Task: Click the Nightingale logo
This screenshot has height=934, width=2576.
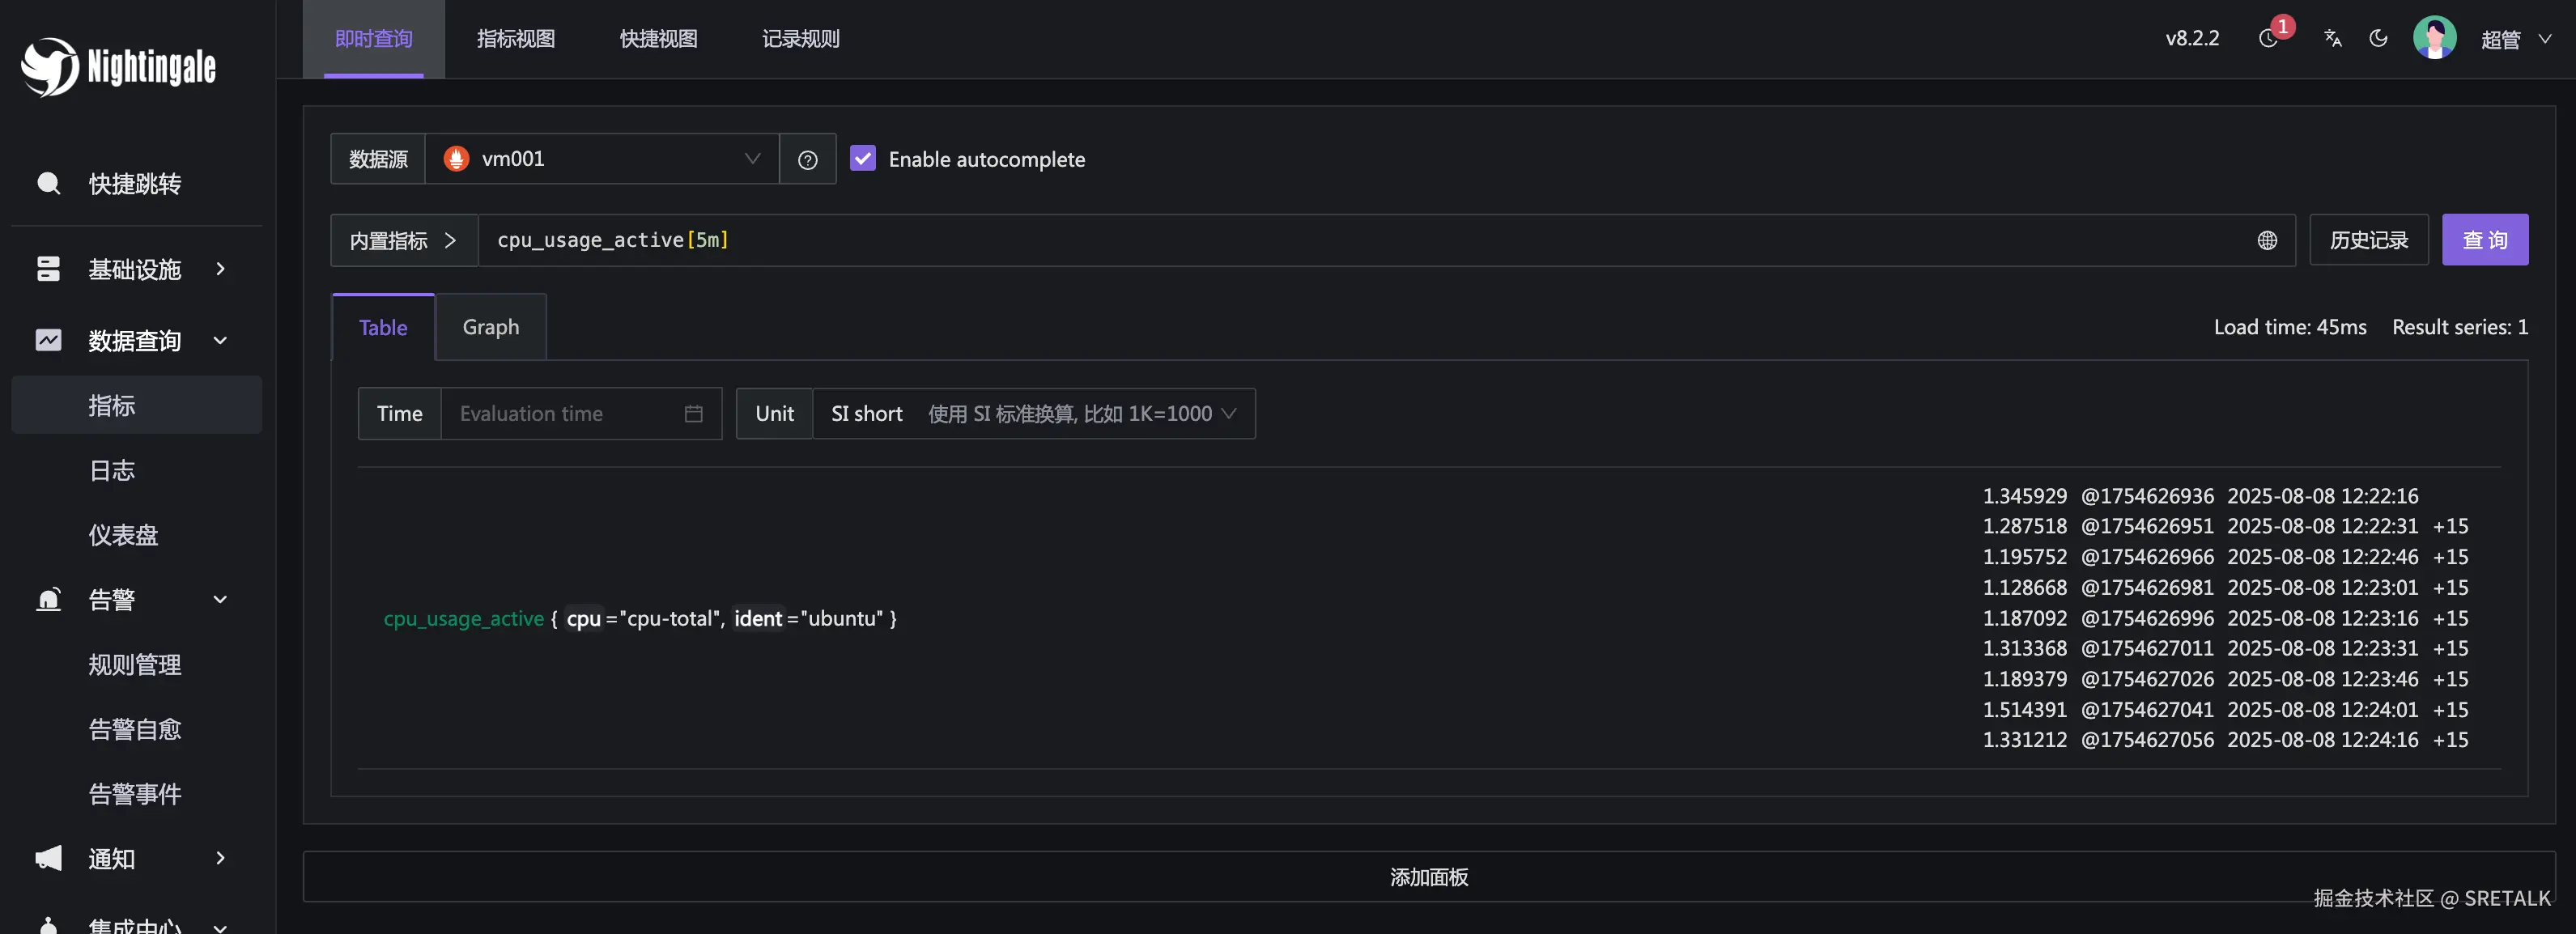Action: pos(118,66)
